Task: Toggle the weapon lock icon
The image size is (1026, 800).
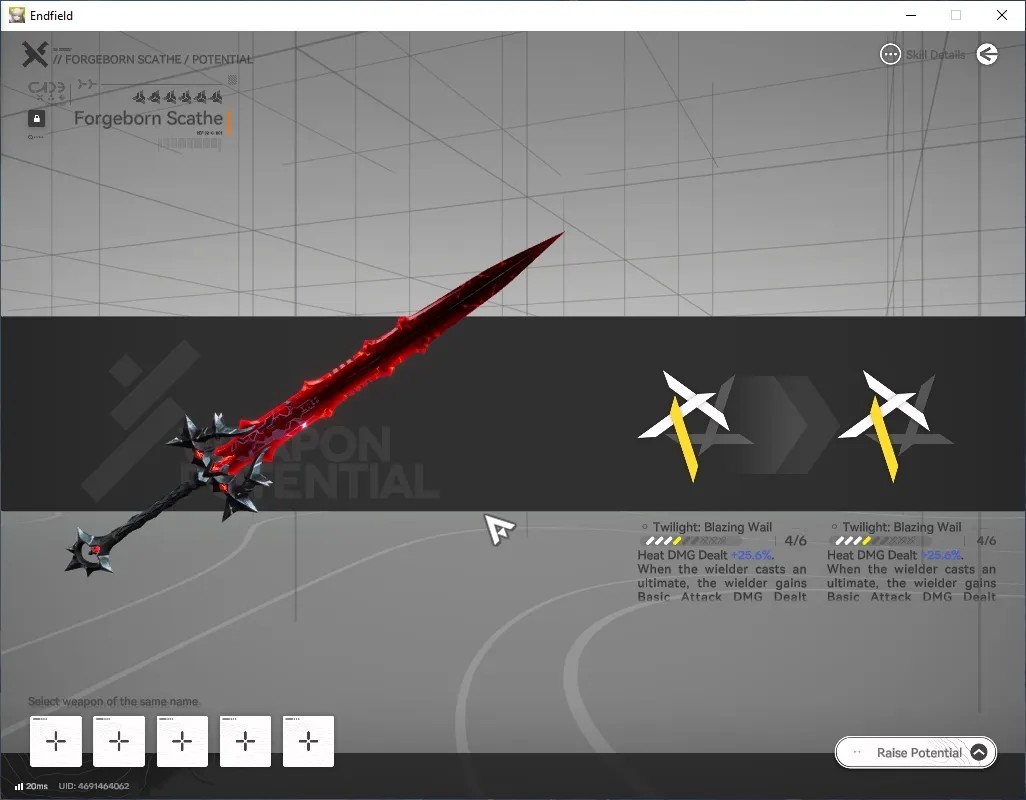Action: [37, 118]
